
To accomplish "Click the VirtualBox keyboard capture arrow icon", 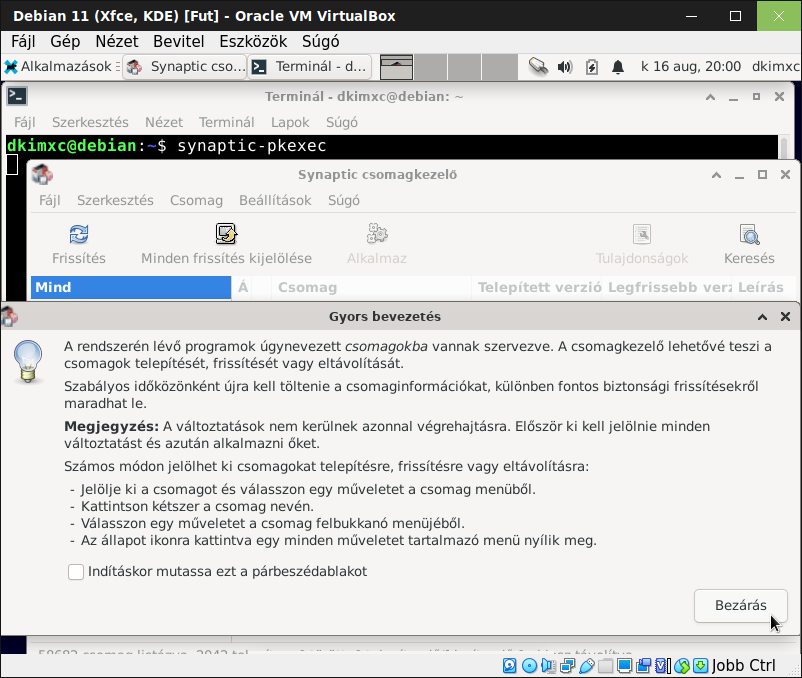I will [701, 665].
